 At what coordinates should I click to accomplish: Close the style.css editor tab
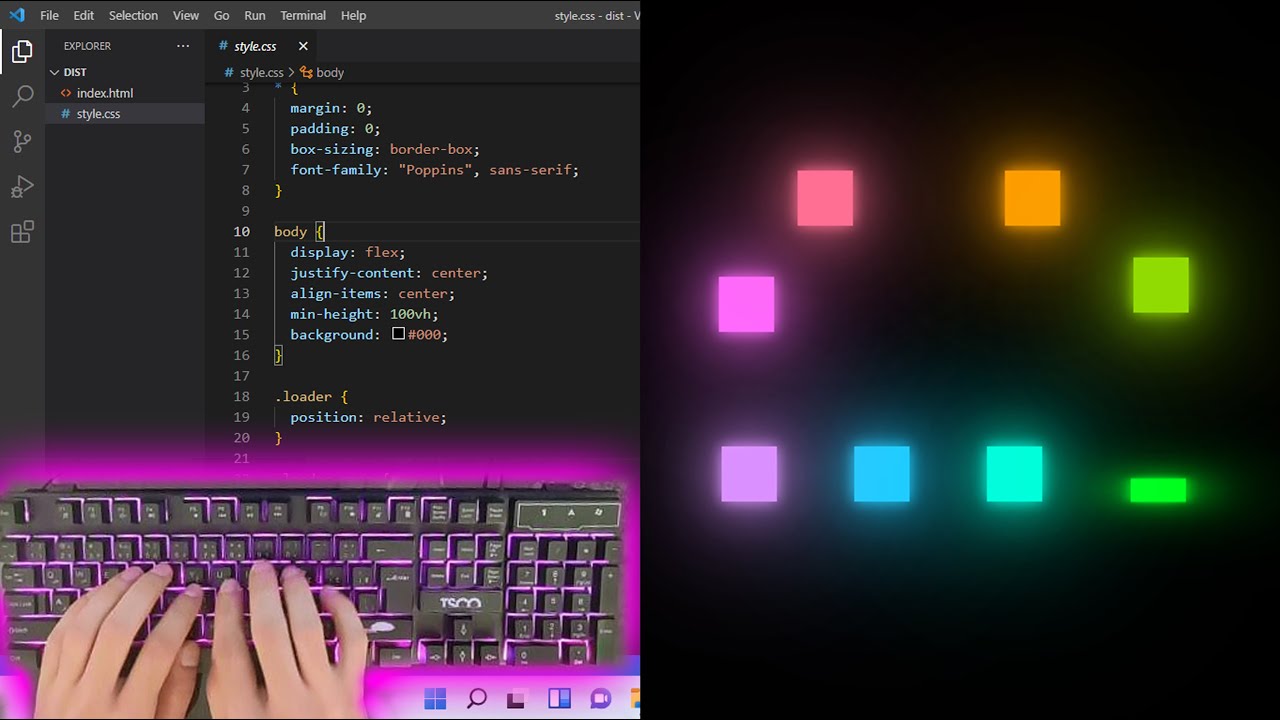pyautogui.click(x=303, y=46)
